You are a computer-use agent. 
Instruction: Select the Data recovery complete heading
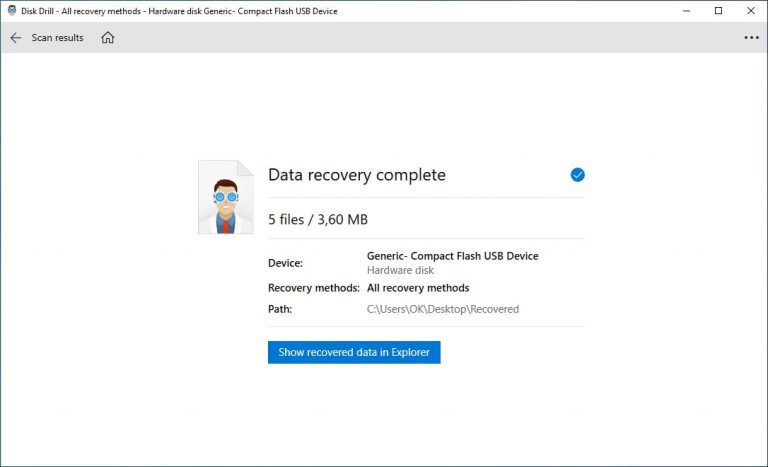[357, 175]
